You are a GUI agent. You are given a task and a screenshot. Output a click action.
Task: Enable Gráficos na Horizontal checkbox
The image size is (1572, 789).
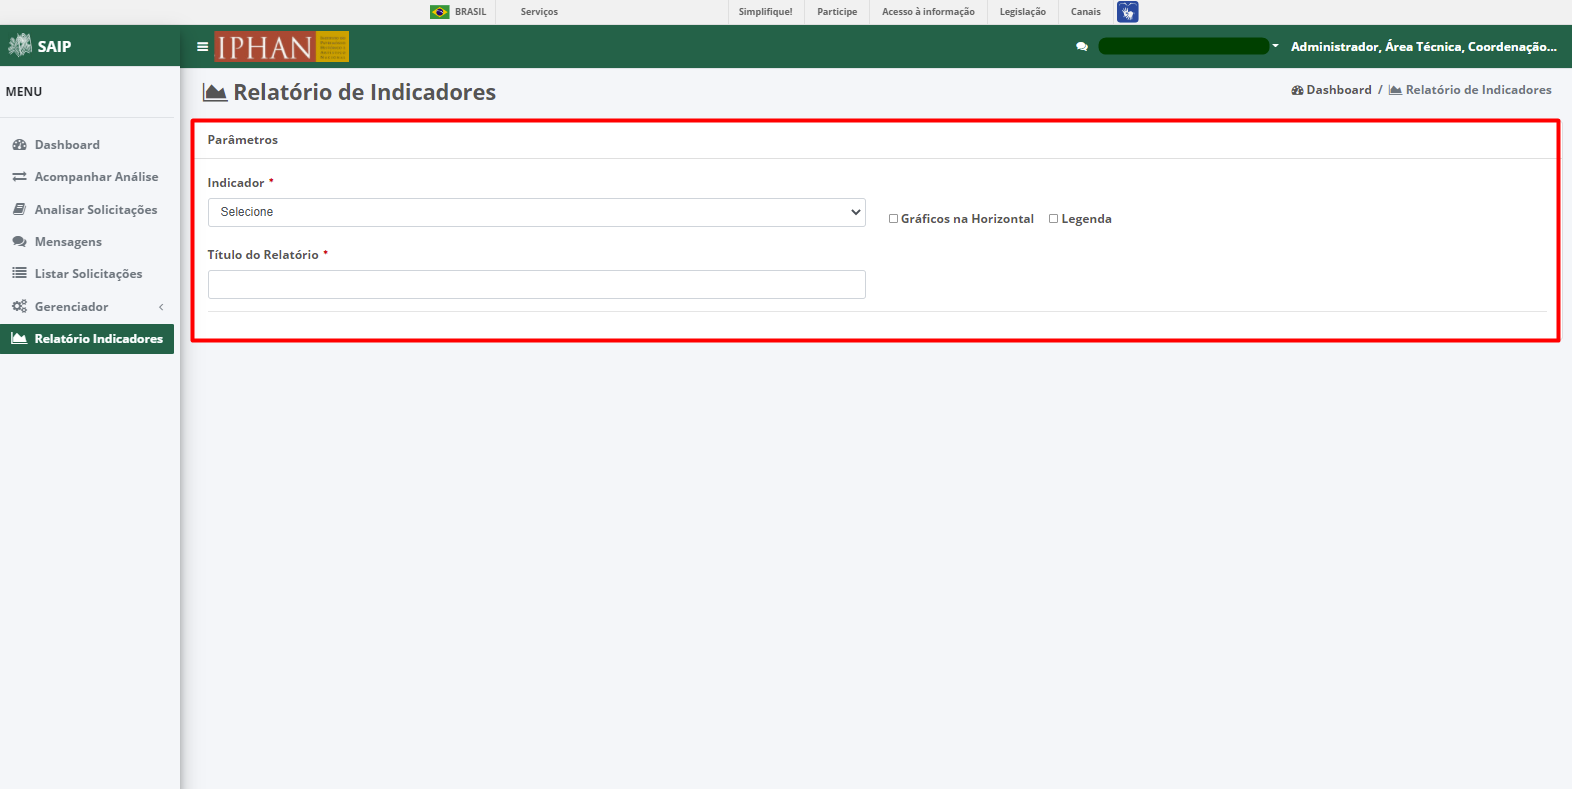tap(893, 219)
